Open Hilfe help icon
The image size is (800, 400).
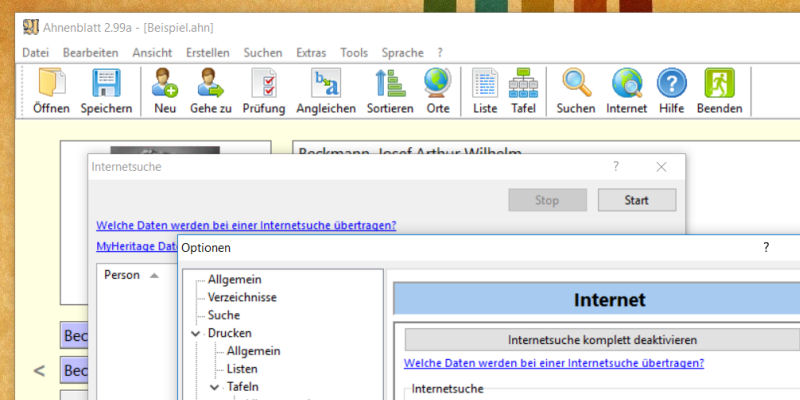click(671, 91)
